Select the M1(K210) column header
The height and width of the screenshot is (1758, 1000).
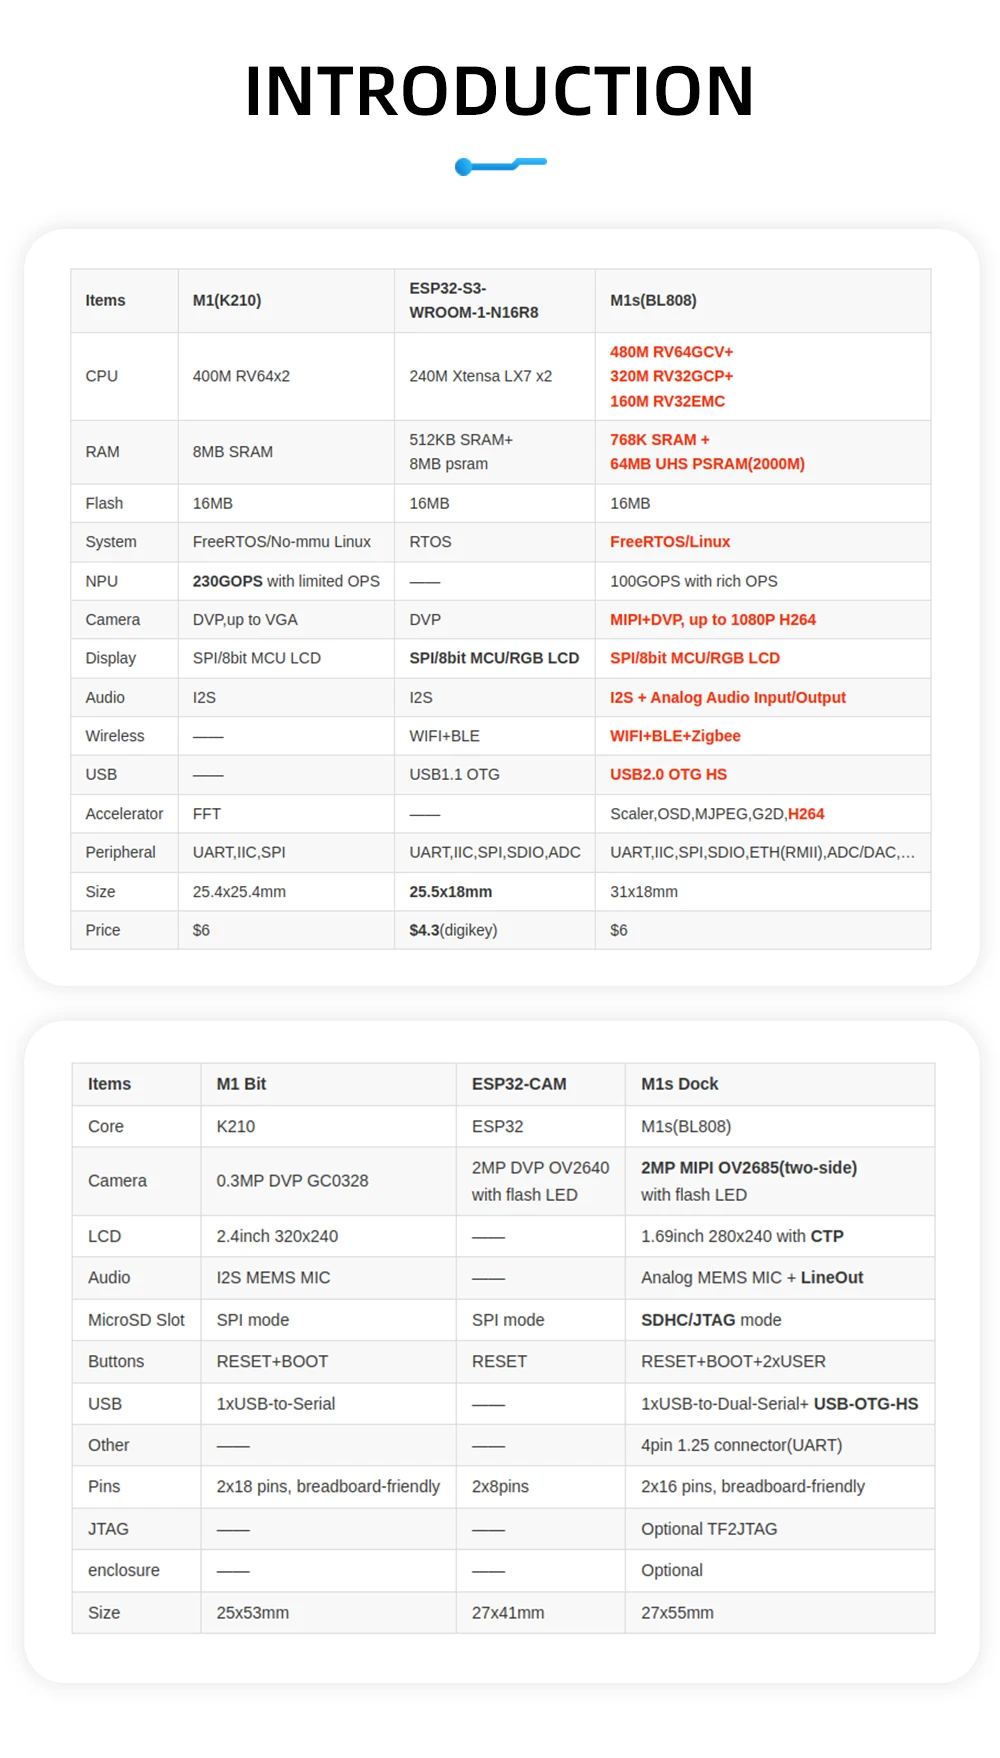click(227, 300)
